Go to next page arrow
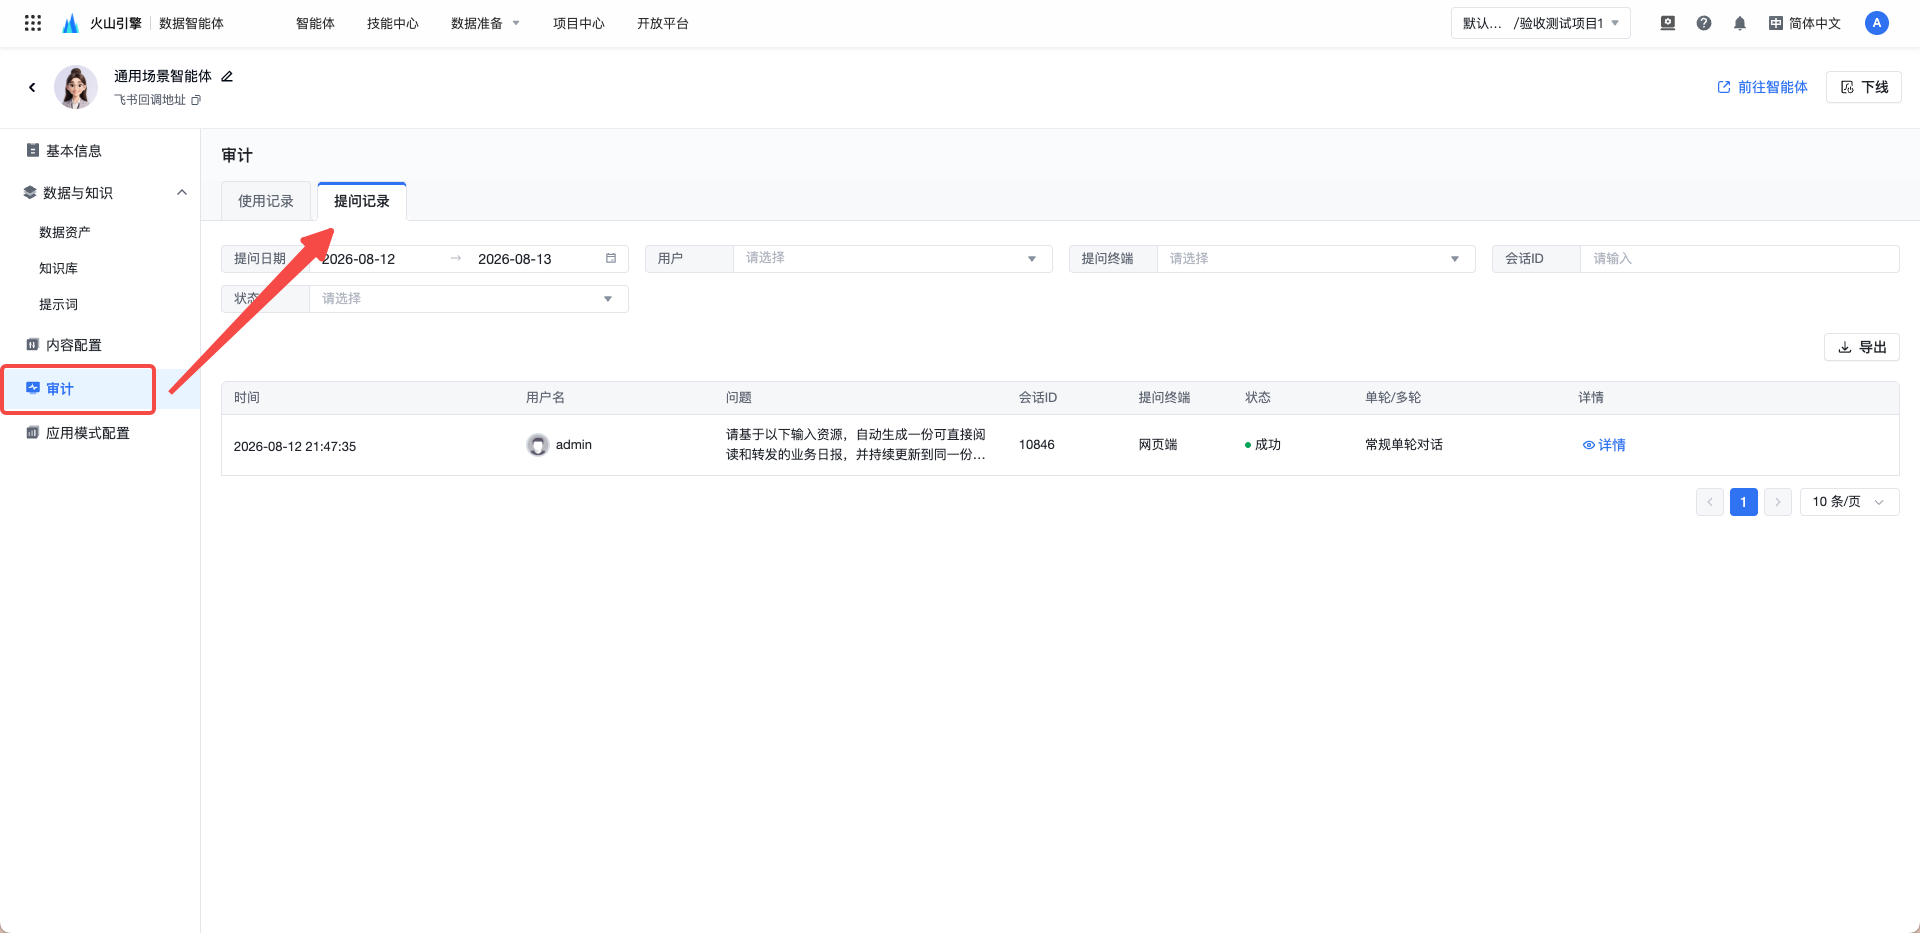This screenshot has height=933, width=1920. click(1778, 502)
